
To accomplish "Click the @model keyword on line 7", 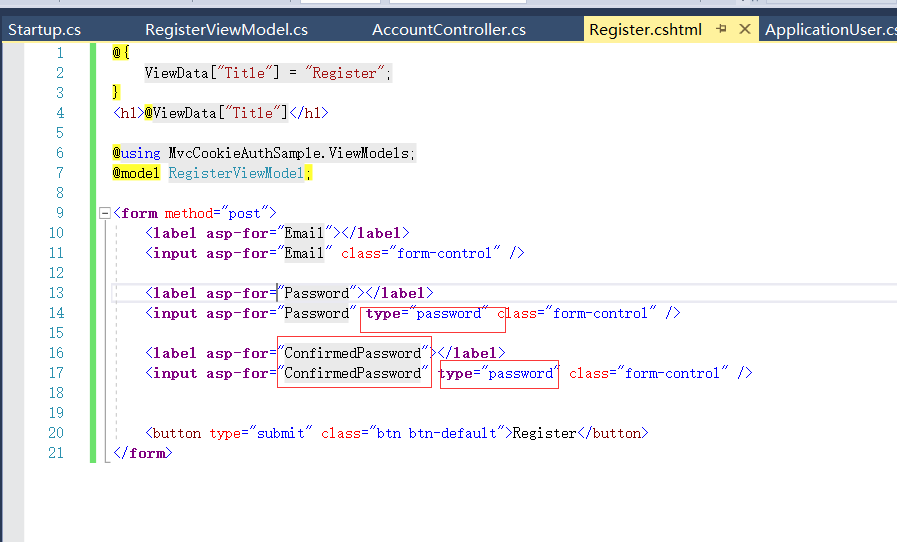I will (136, 173).
